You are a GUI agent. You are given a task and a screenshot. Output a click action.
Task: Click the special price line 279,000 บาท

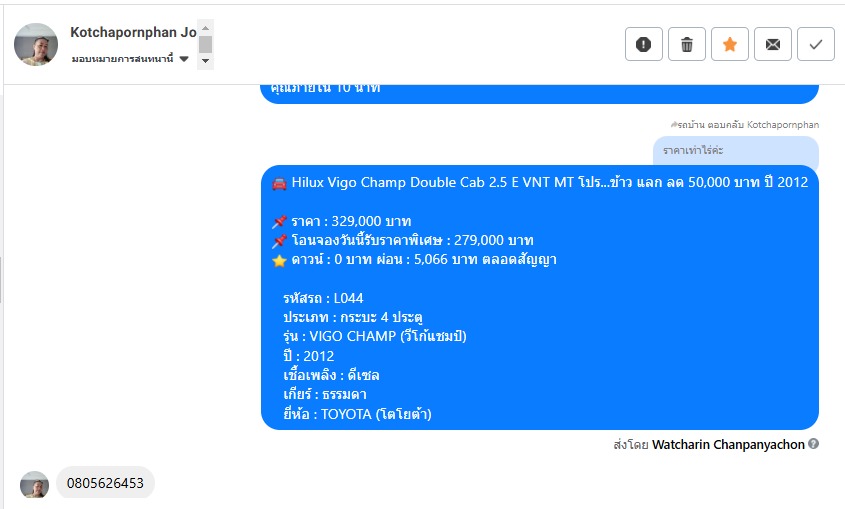click(403, 240)
